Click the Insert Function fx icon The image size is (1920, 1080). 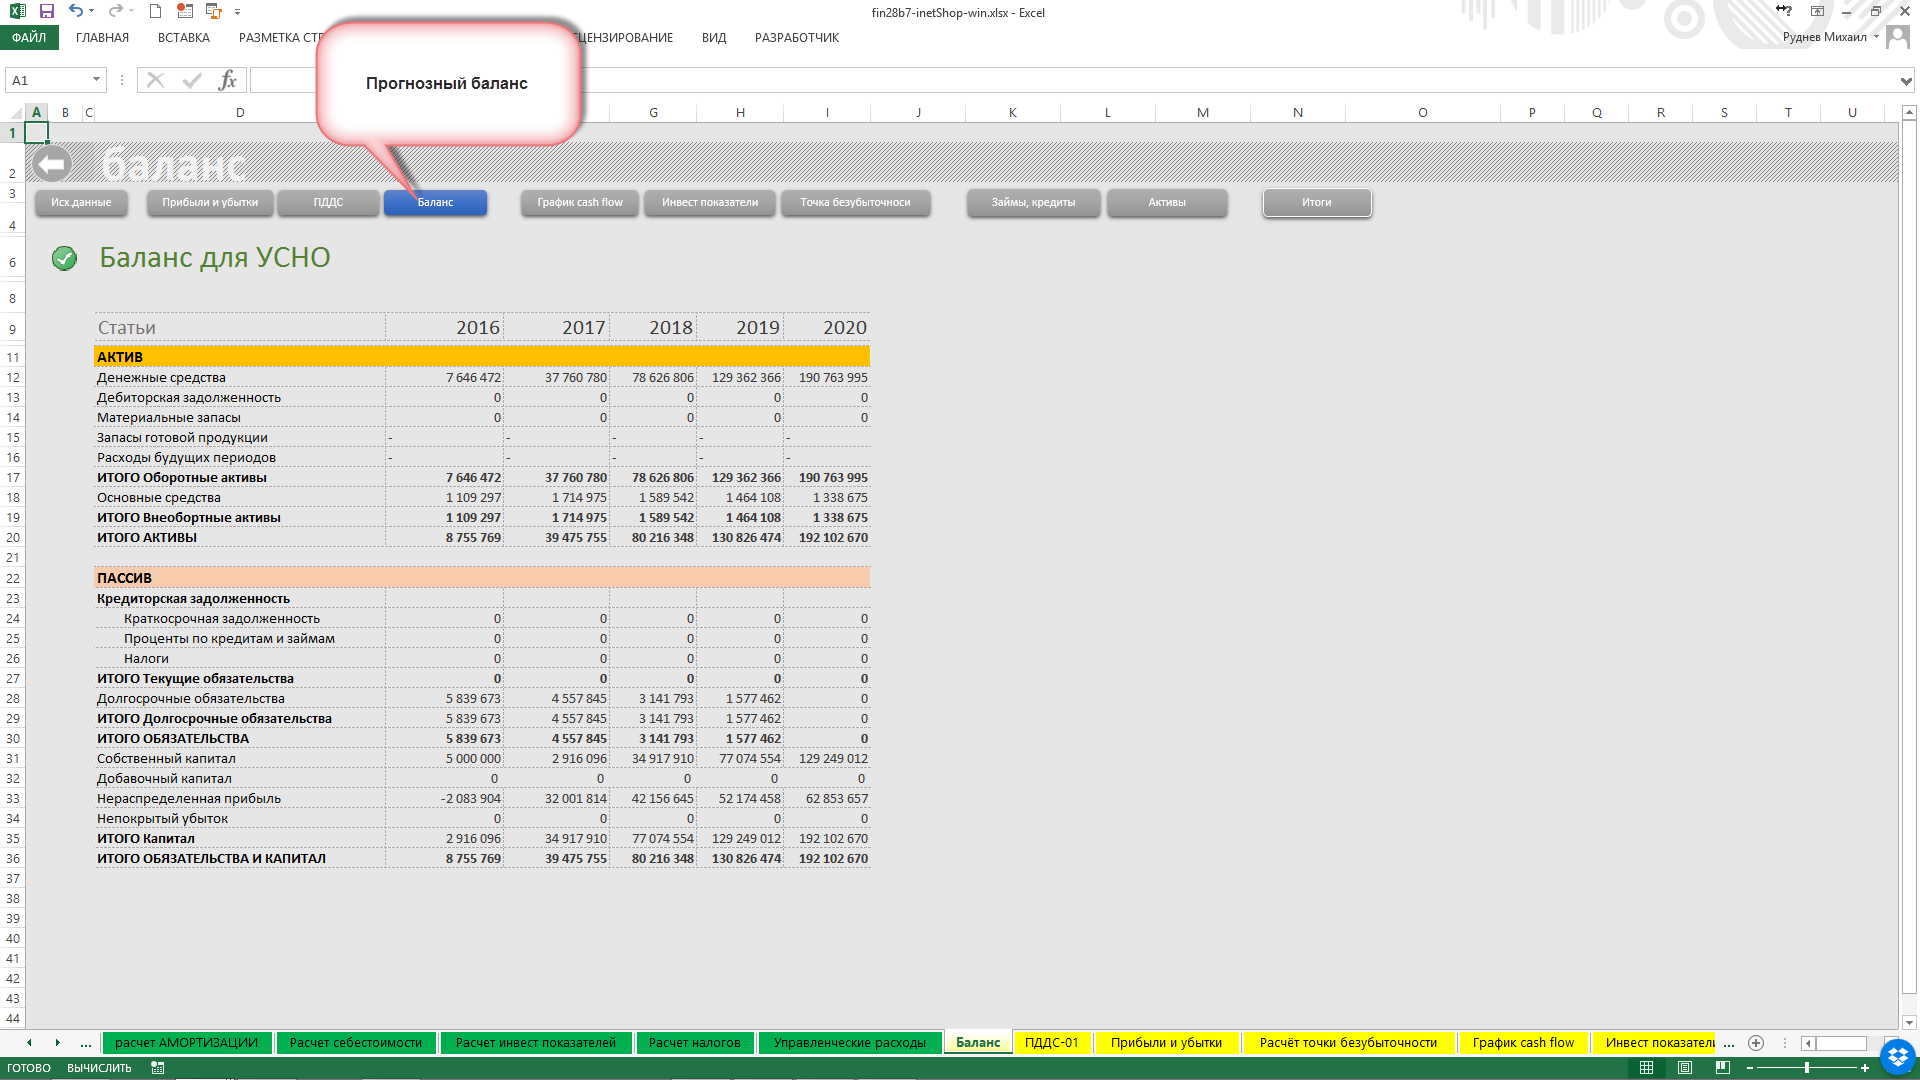[x=228, y=80]
